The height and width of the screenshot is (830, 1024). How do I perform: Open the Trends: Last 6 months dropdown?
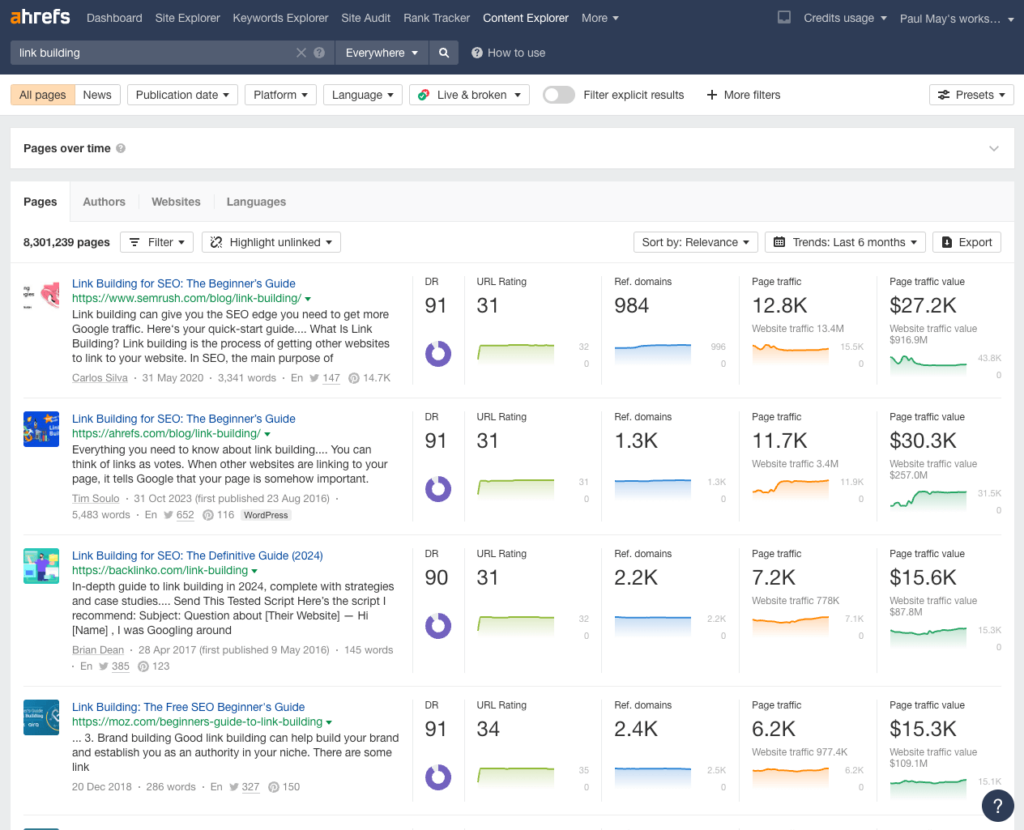[845, 242]
